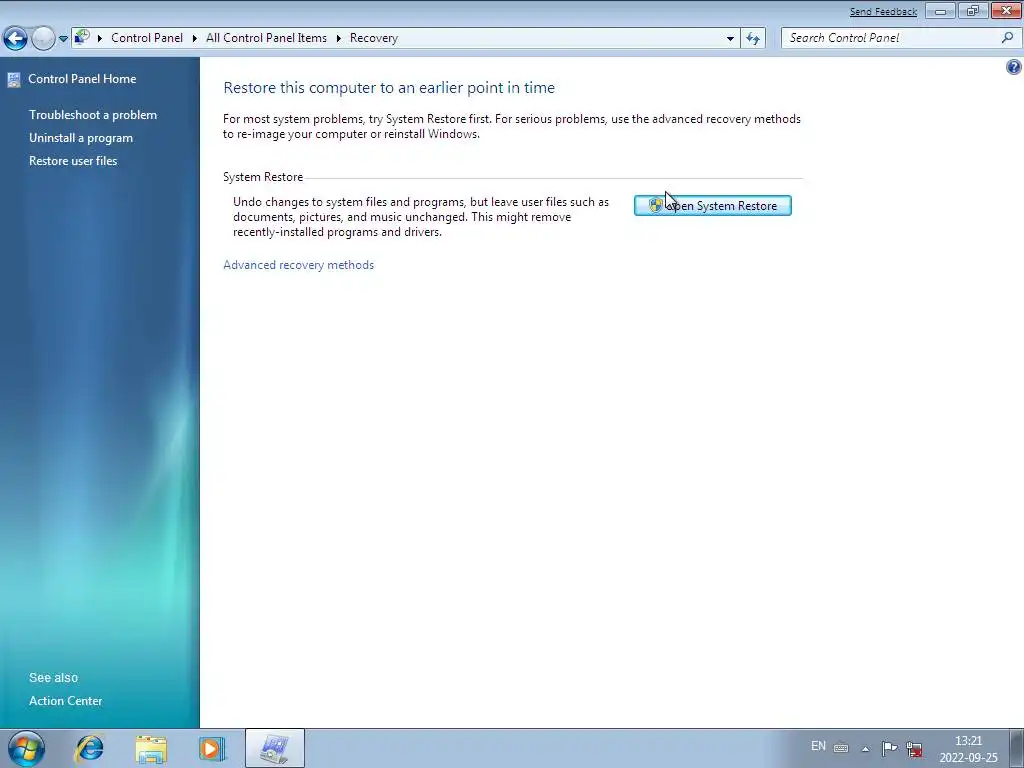Open Uninstall a program link
Screen dimensions: 1024x768
[81, 138]
